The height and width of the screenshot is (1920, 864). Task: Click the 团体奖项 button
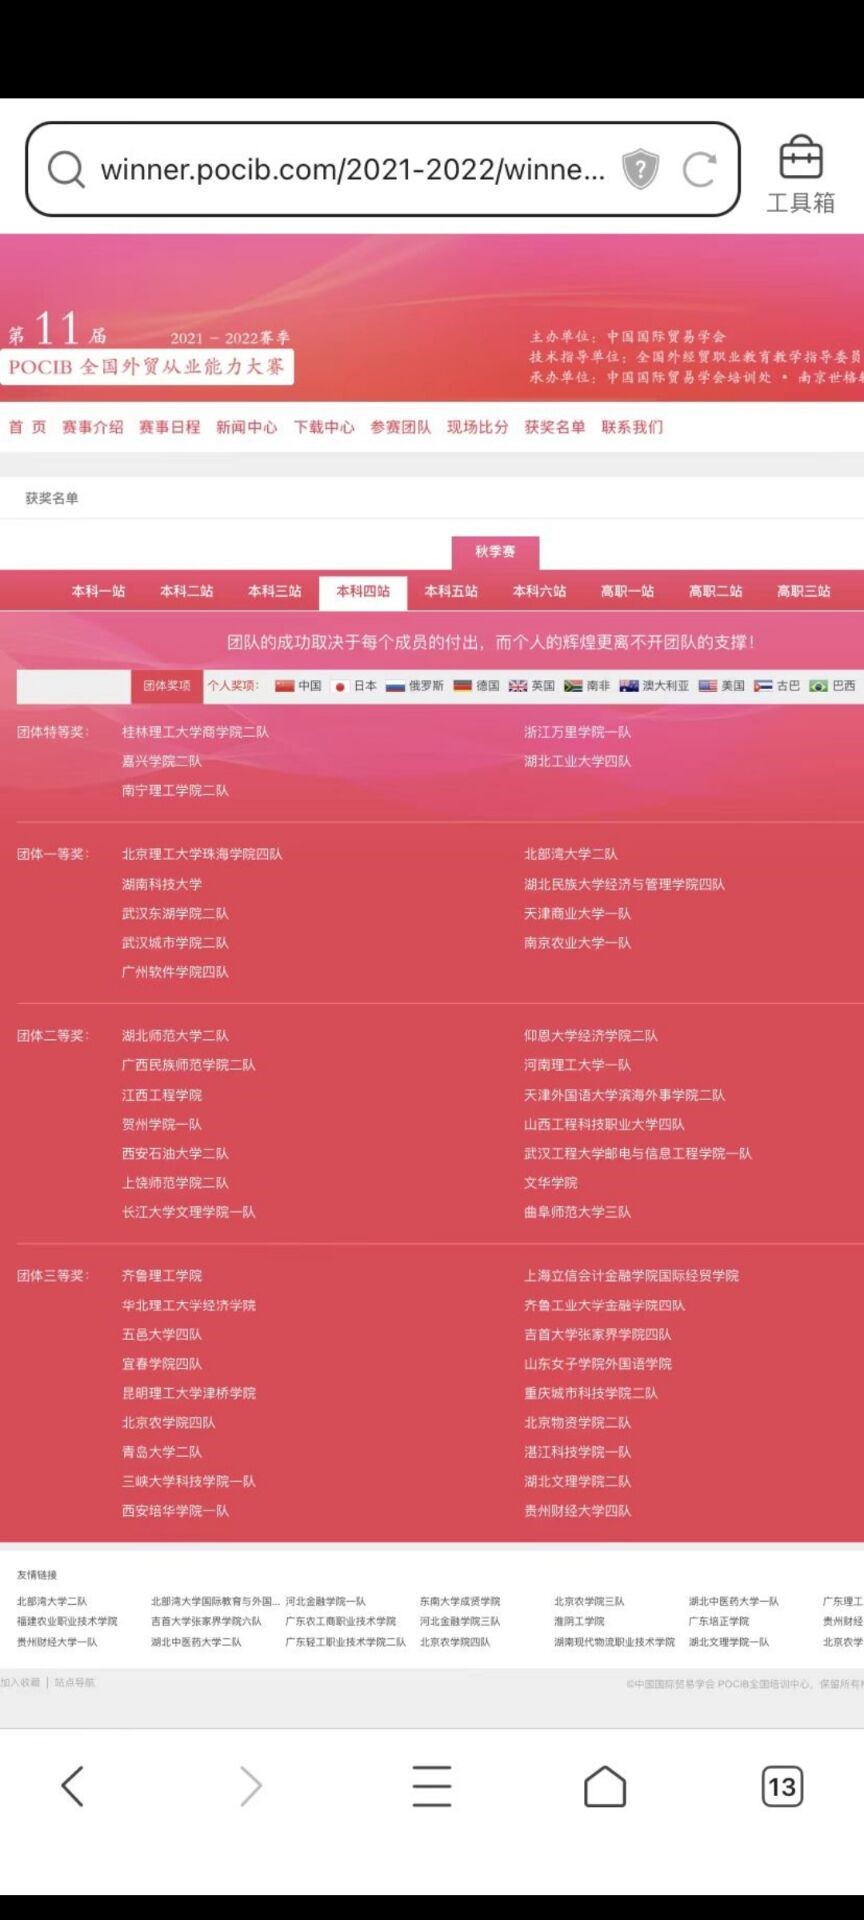coord(166,686)
